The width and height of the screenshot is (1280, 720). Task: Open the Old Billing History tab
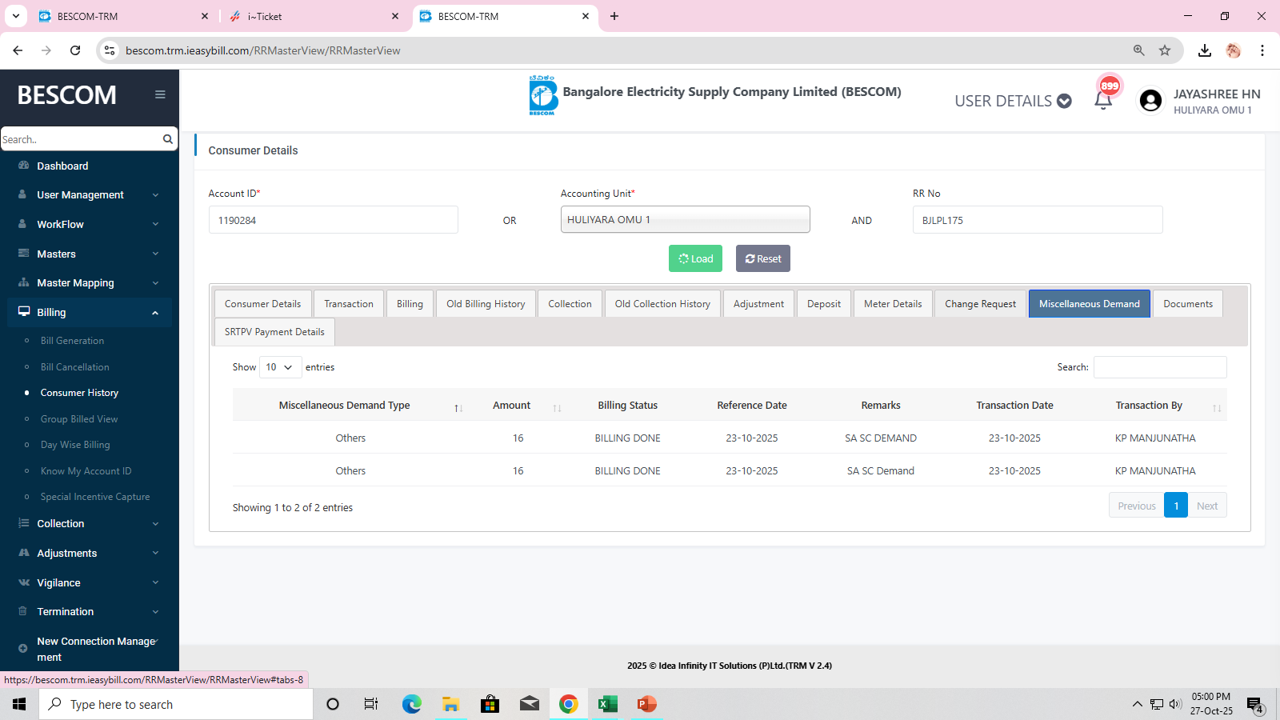coord(485,304)
